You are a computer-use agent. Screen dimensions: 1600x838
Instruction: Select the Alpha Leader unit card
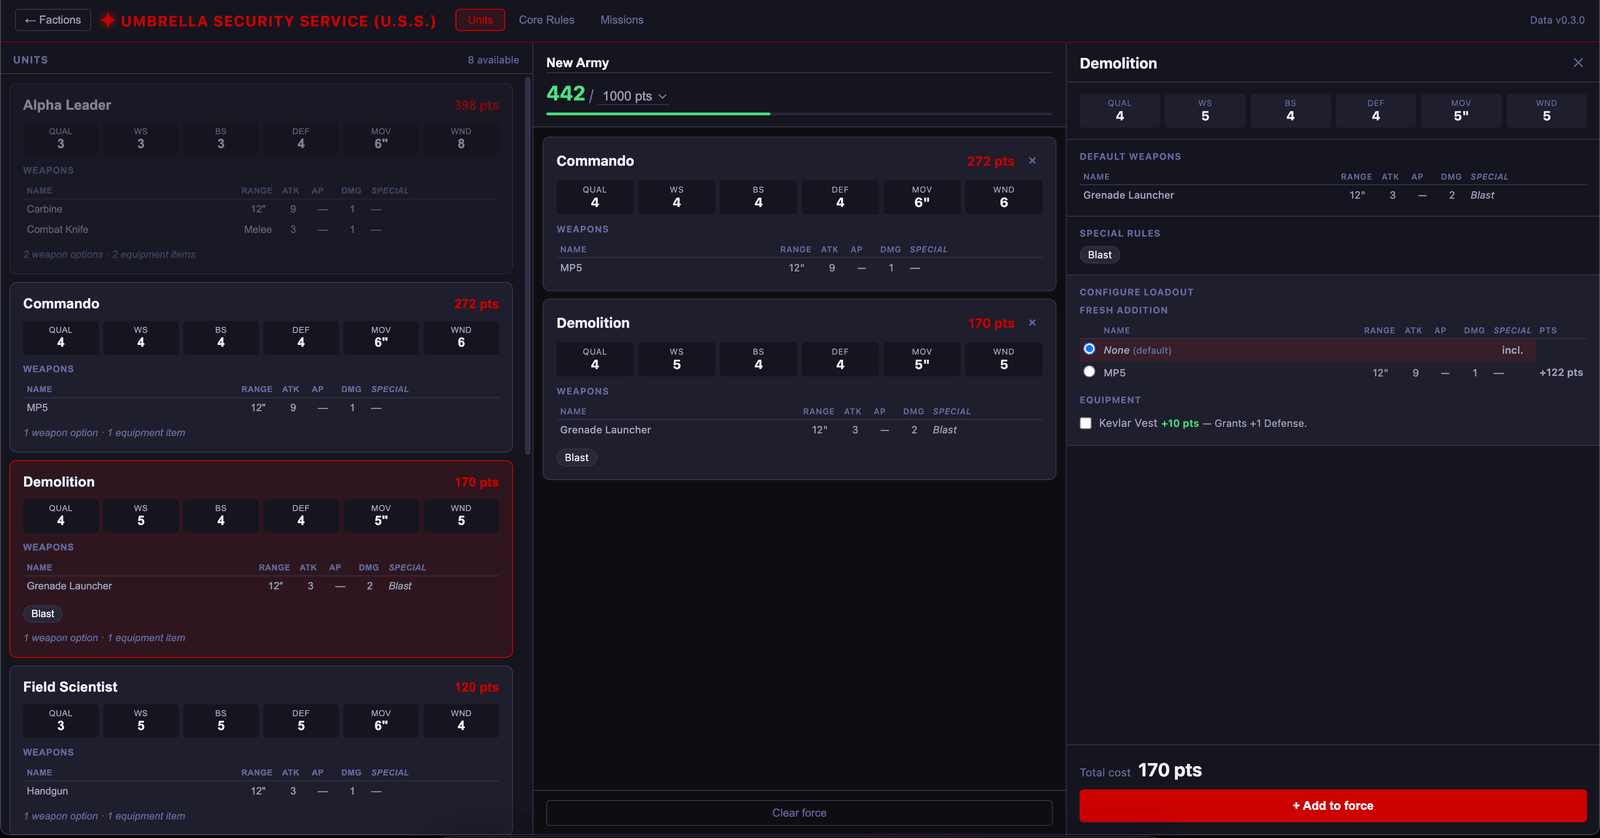pos(261,179)
